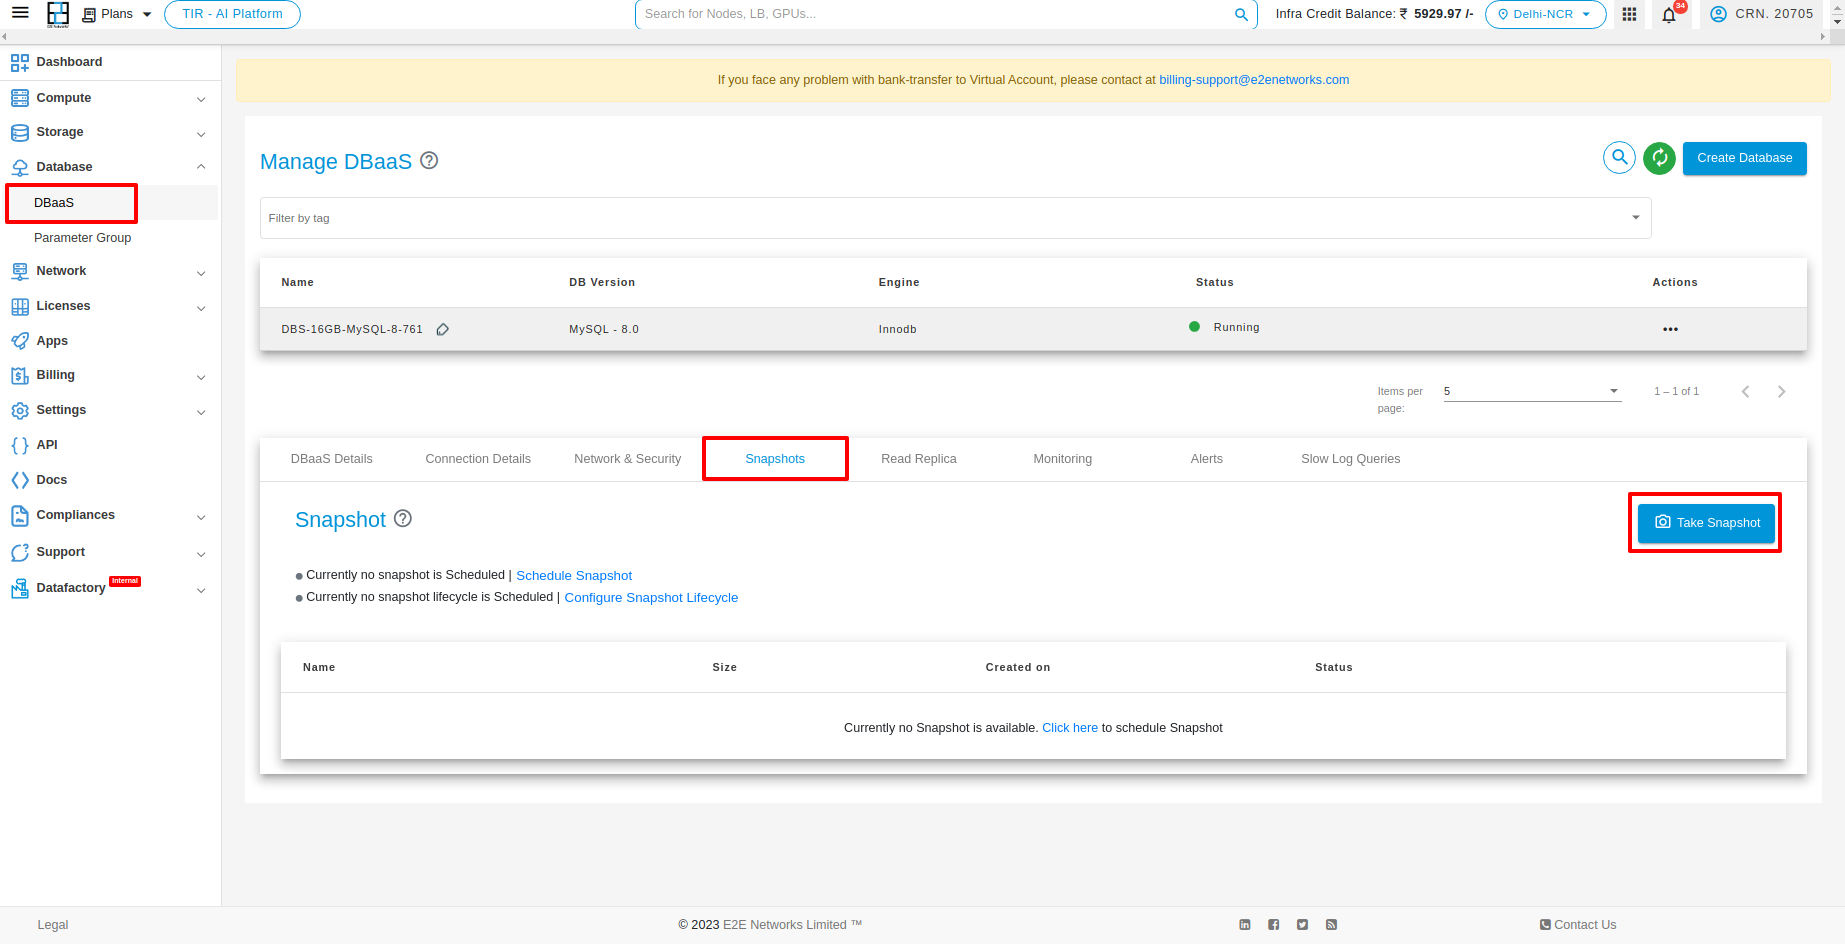Click the Legal footer link
The width and height of the screenshot is (1845, 944).
coord(53,925)
